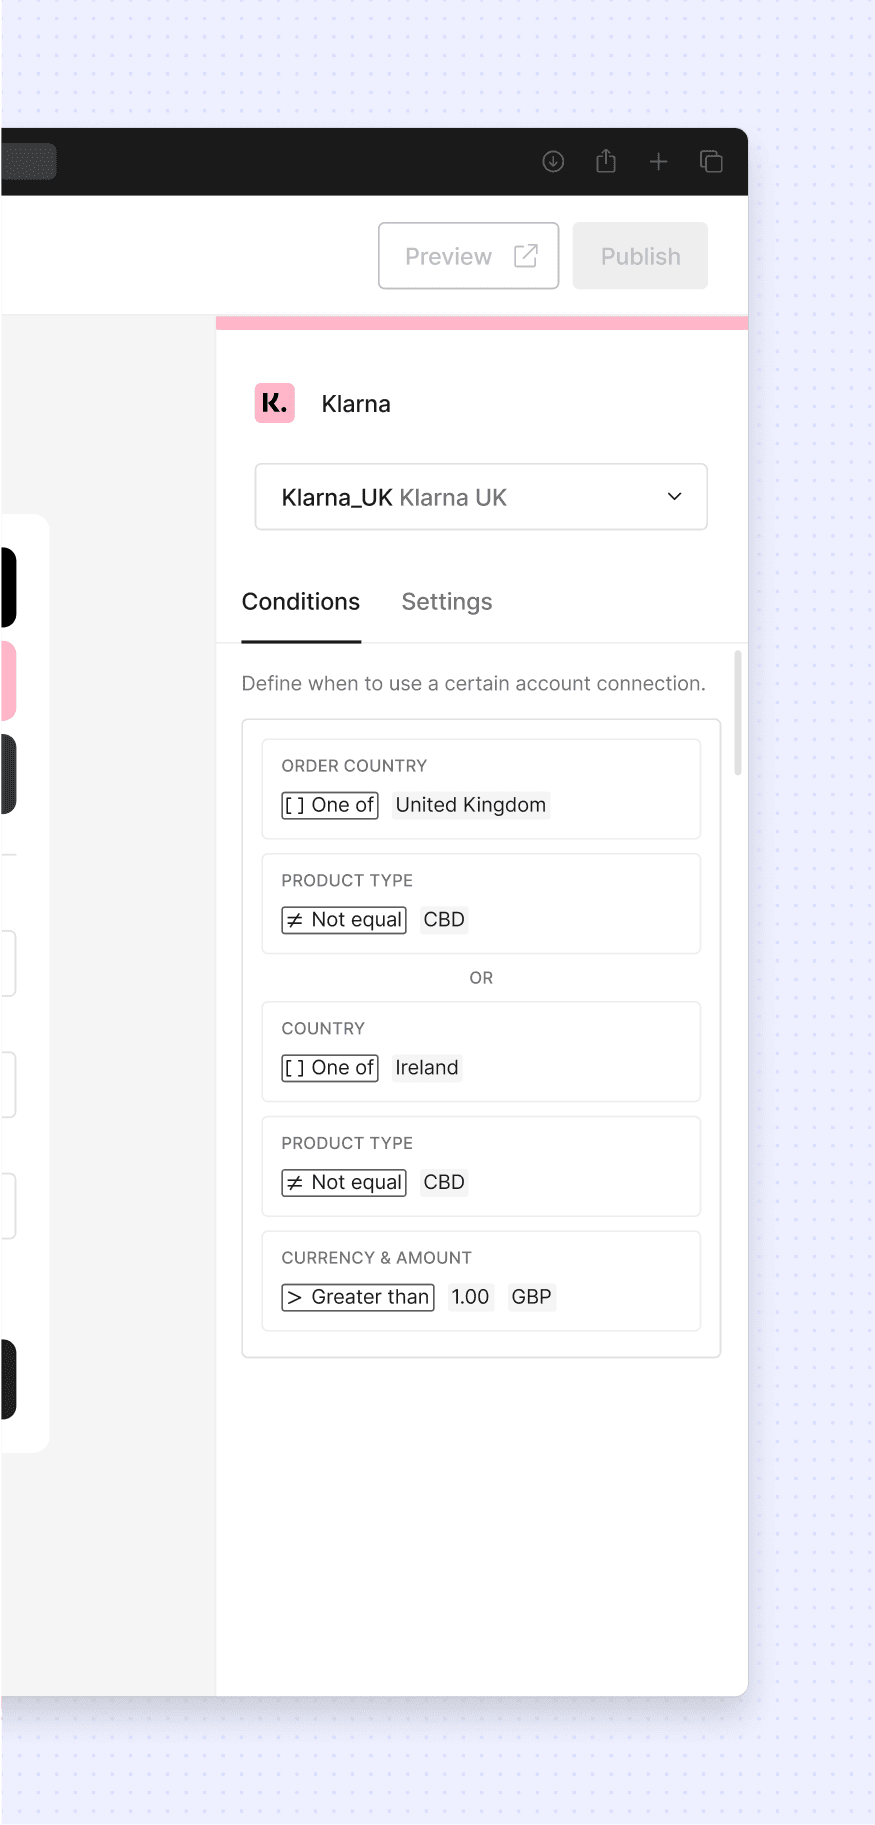Screen dimensions: 875x1825
Task: Click the download icon in browser toolbar
Action: (553, 161)
